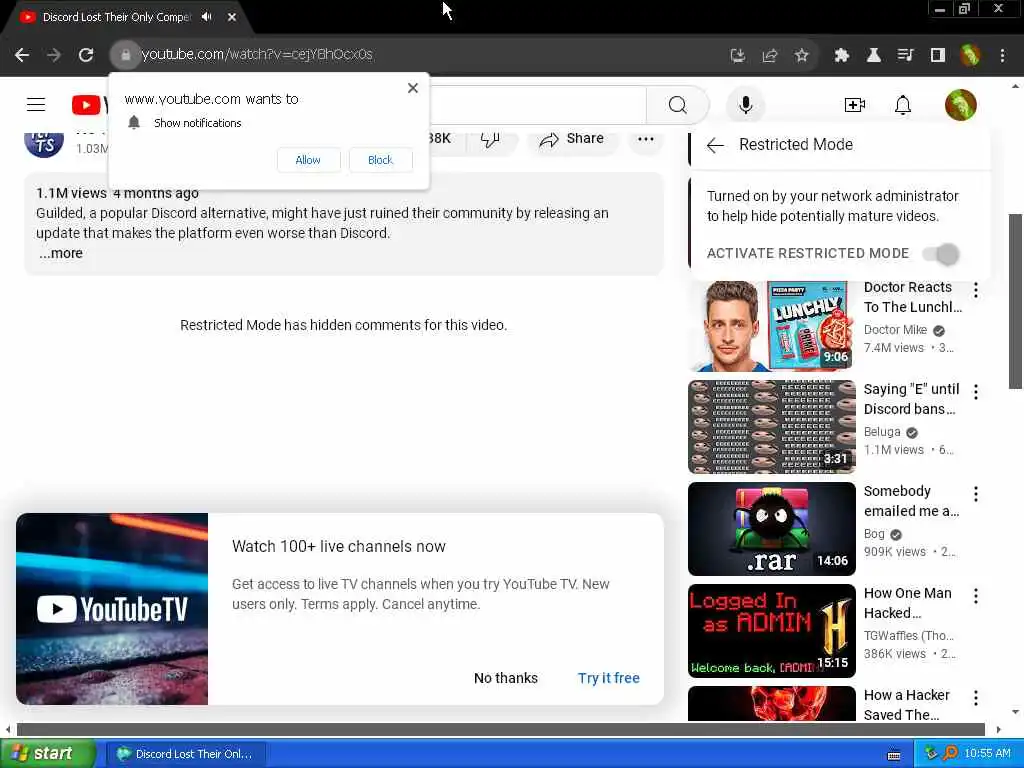Open options for How One Man Hacked video
The width and height of the screenshot is (1024, 768).
tap(976, 596)
